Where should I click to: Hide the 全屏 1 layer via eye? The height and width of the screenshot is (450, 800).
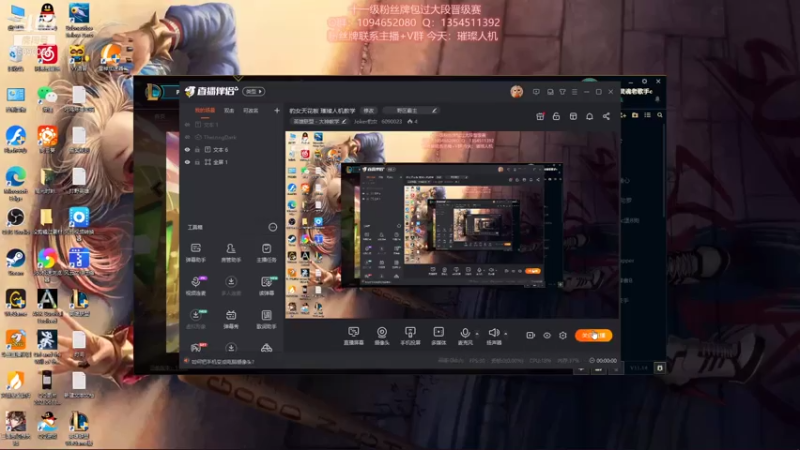coord(187,162)
